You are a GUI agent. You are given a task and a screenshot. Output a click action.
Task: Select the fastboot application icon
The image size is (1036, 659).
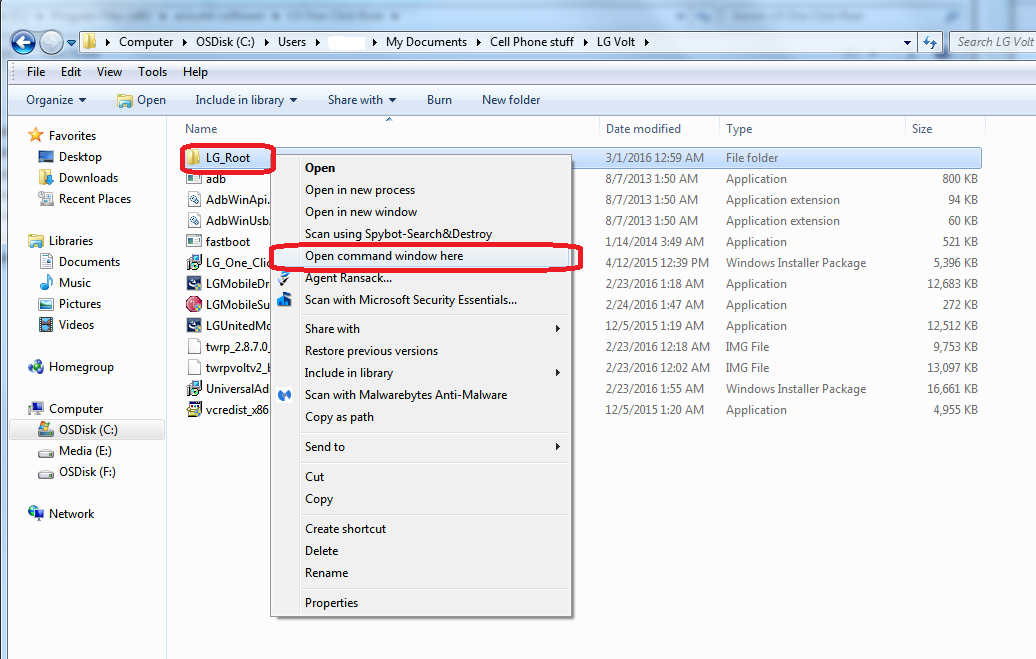click(x=194, y=241)
